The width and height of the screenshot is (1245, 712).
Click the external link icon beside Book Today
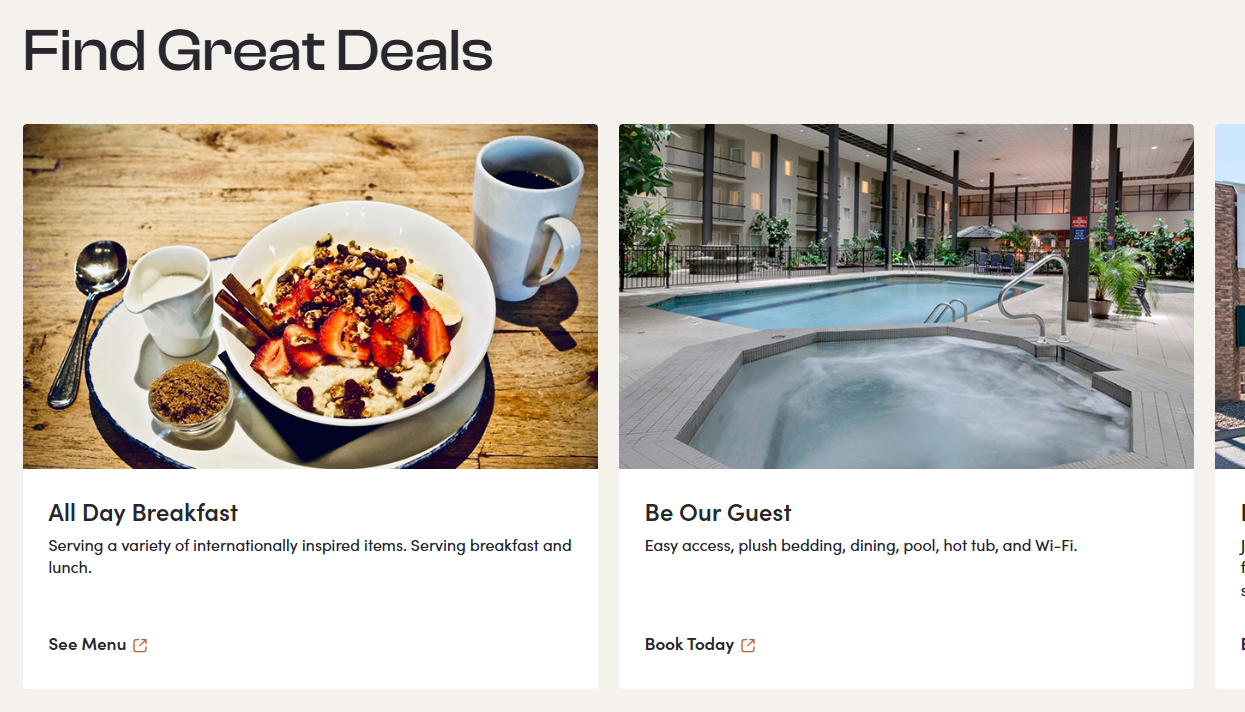[748, 645]
